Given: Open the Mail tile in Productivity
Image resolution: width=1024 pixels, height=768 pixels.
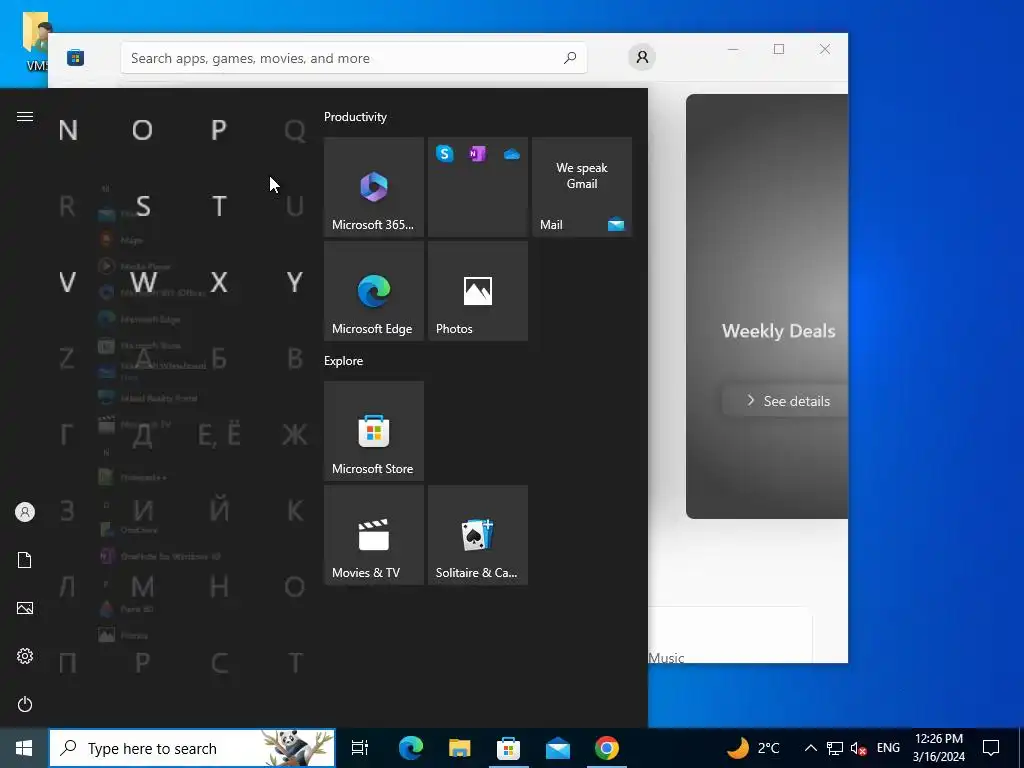Looking at the screenshot, I should (582, 187).
